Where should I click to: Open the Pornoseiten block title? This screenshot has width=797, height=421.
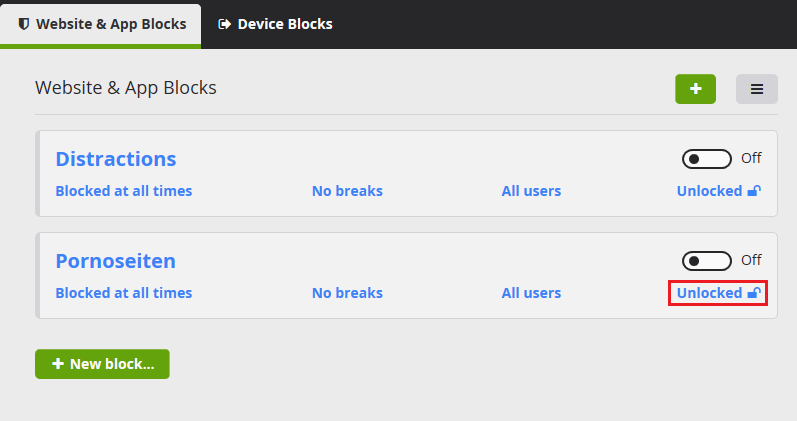click(115, 261)
